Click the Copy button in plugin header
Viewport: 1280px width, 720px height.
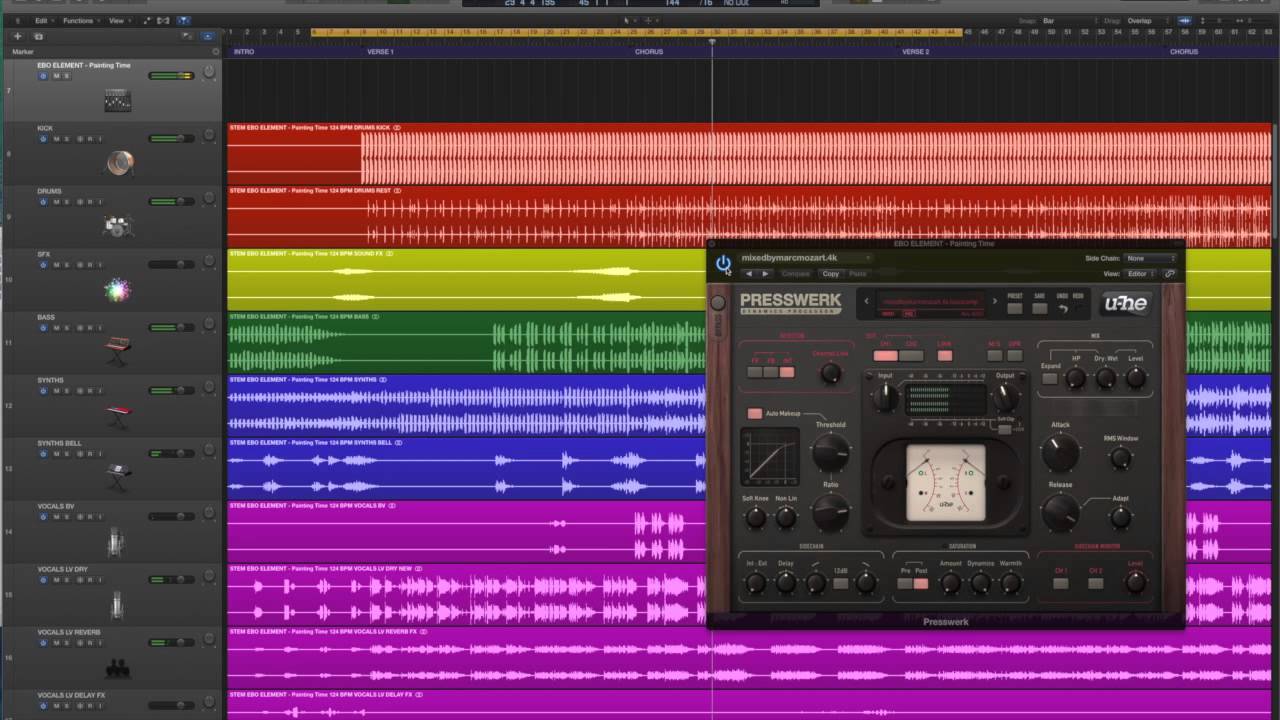pos(831,274)
